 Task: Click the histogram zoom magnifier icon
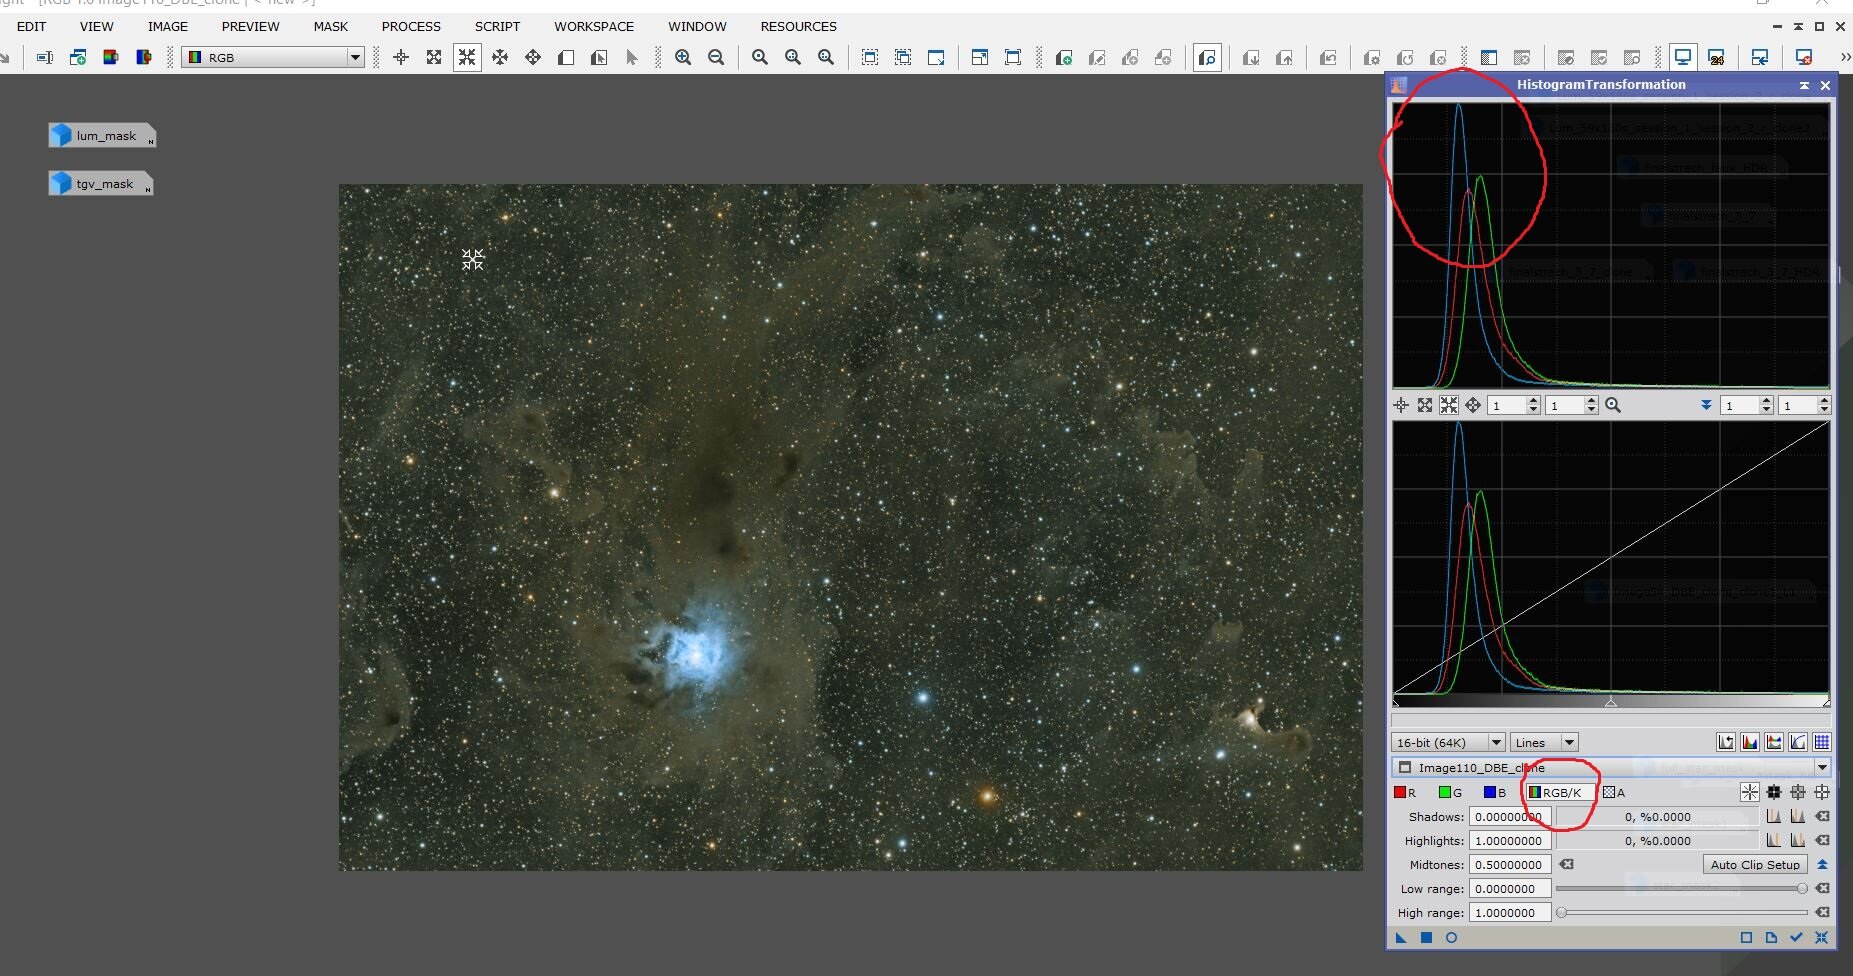point(1612,405)
